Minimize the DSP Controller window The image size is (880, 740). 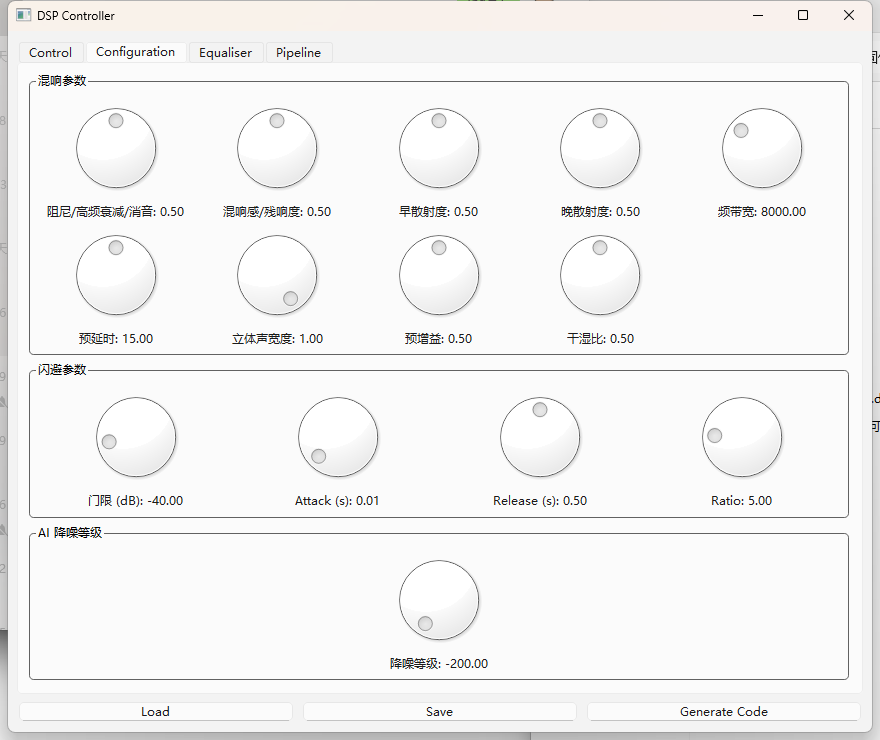click(758, 15)
